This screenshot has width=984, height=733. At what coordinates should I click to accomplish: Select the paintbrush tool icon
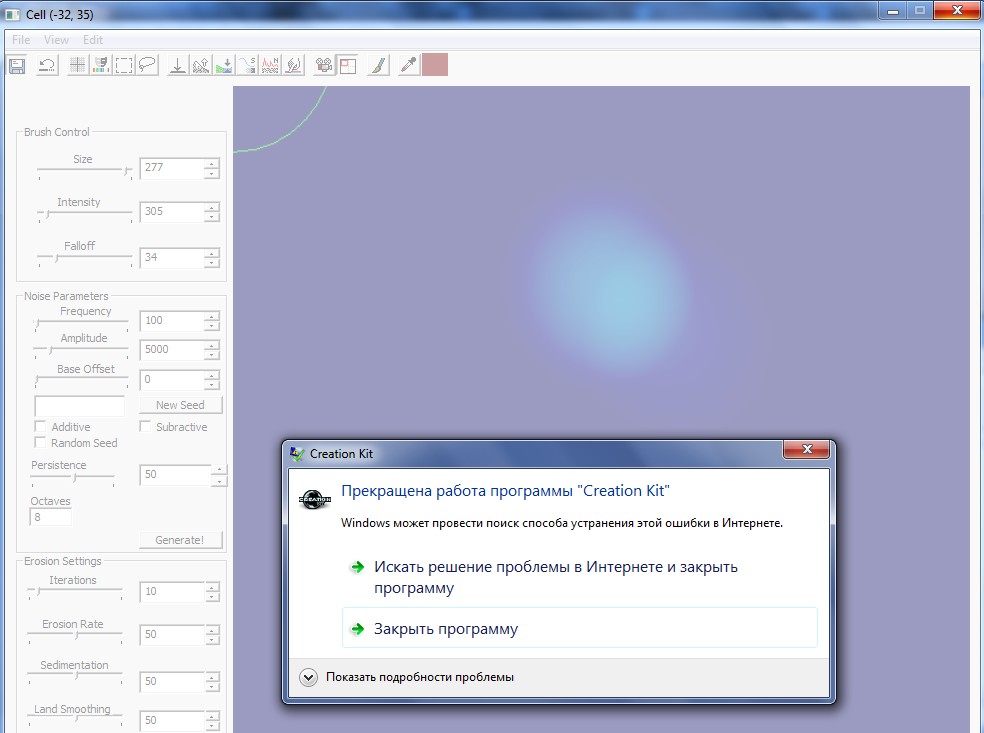tap(378, 65)
